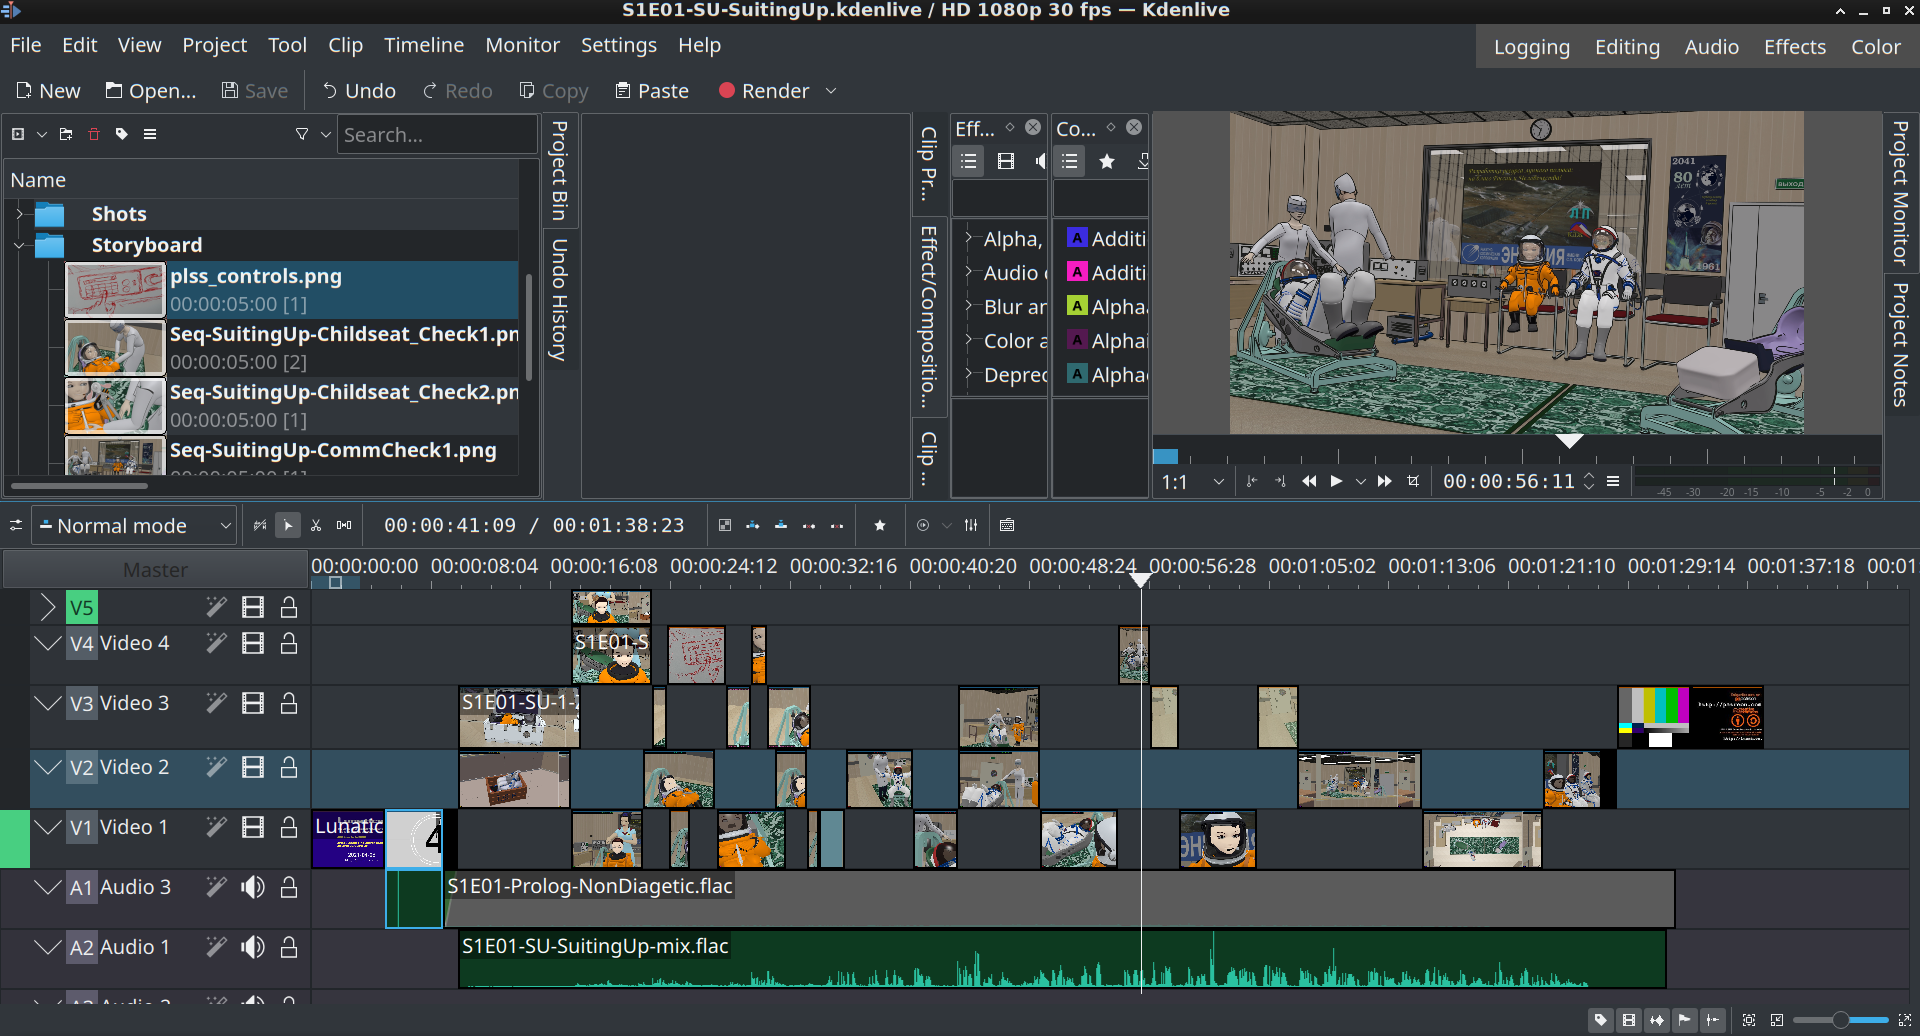This screenshot has height=1036, width=1920.
Task: Activate the Spacer tool in timeline toolbar
Action: coord(344,525)
